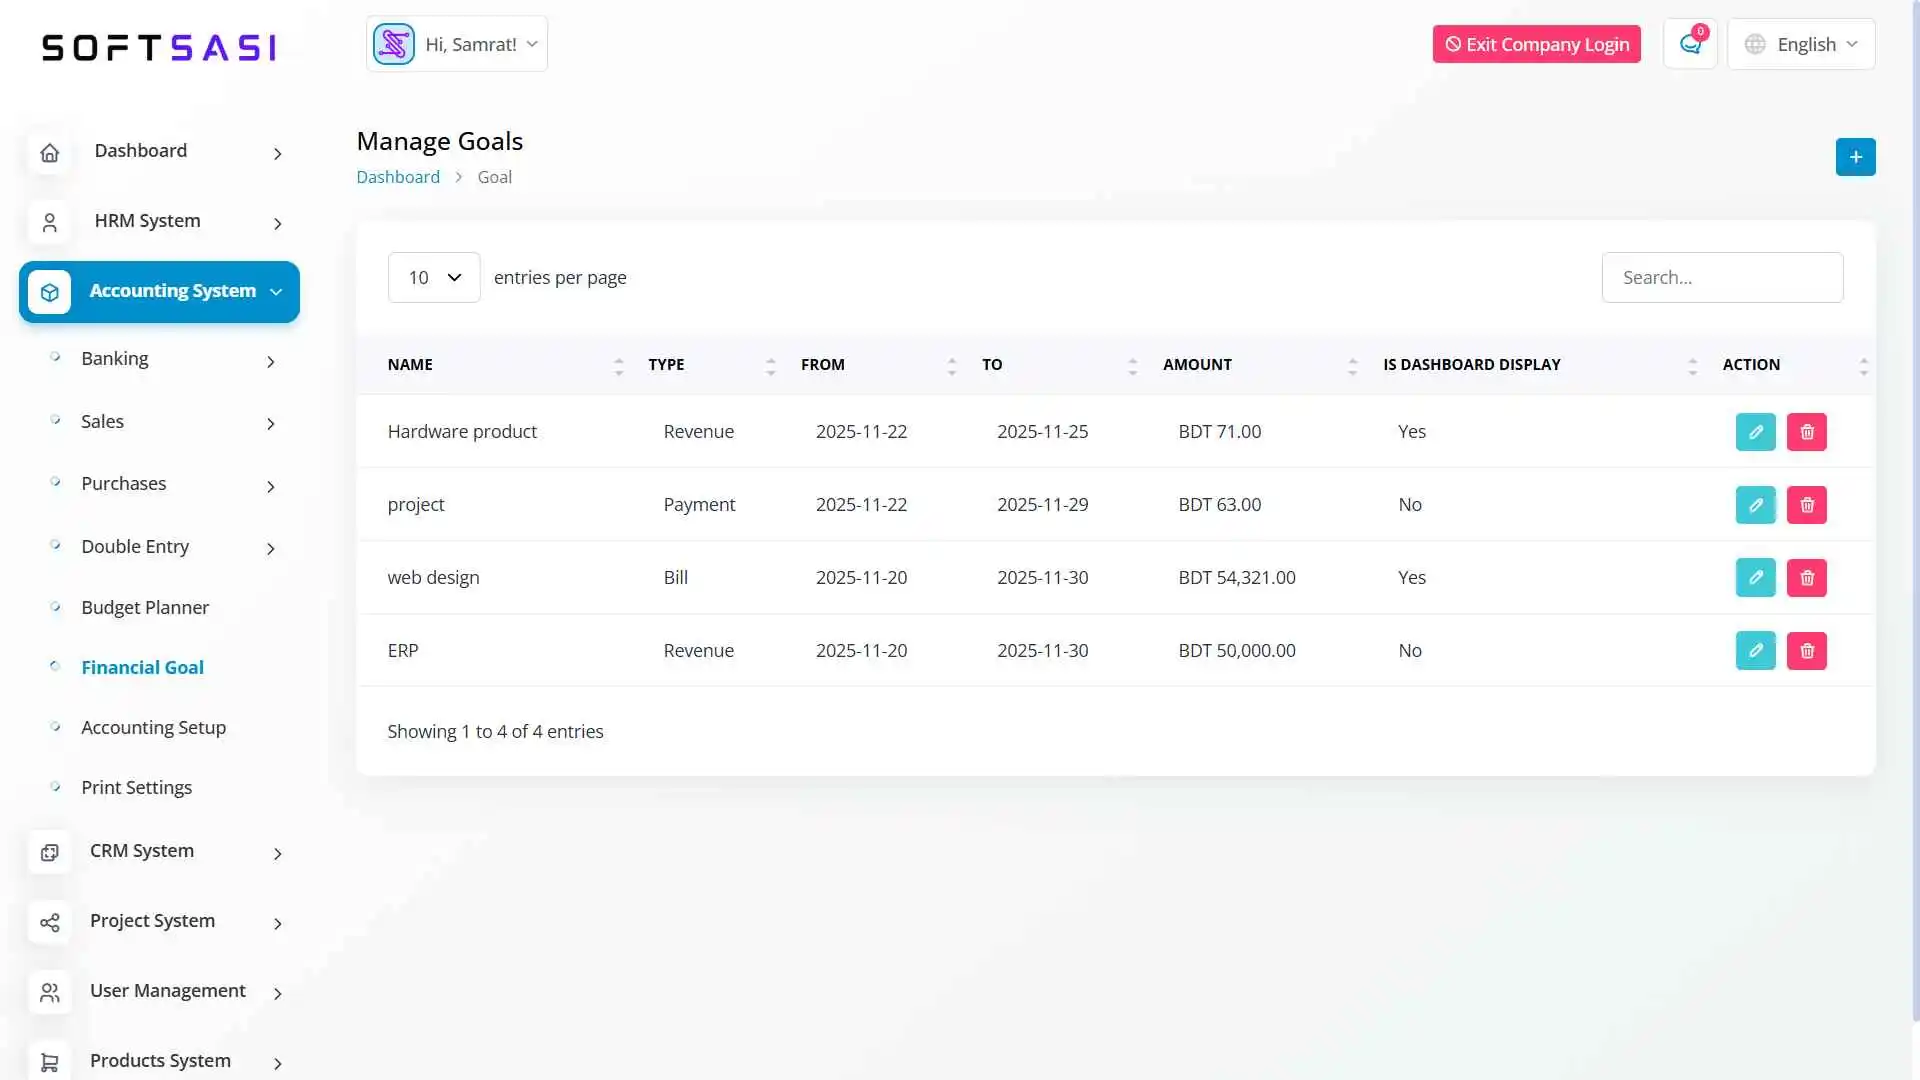Open Budget Planner in sidebar
Screen dimensions: 1920x1080
[145, 608]
